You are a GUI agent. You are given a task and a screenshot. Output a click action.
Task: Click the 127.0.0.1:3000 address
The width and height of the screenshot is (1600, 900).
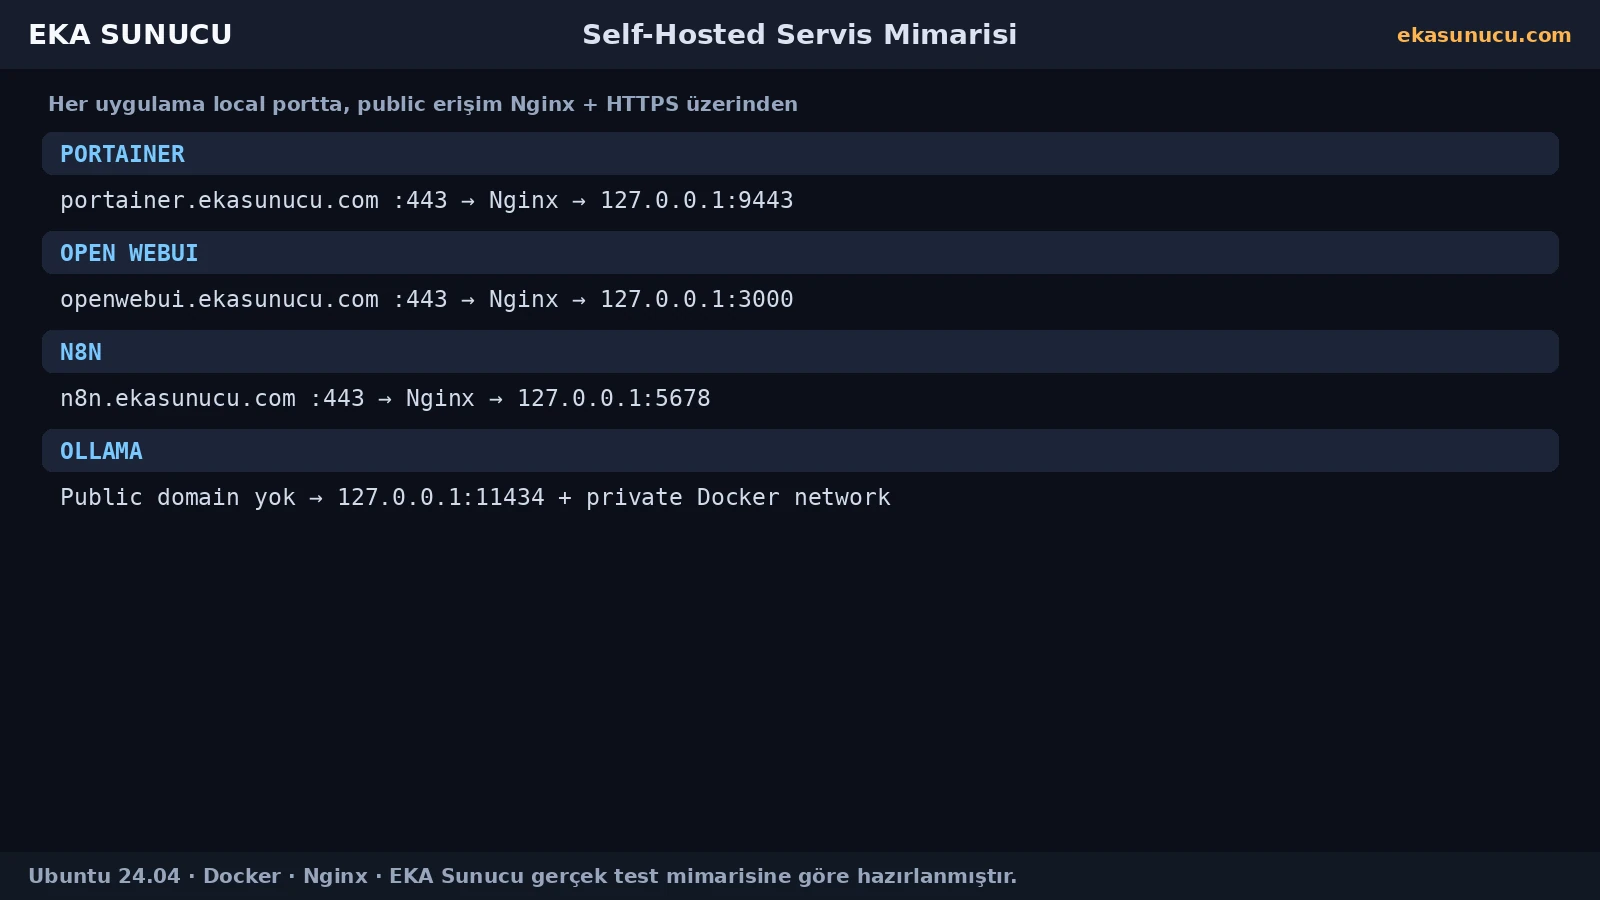tap(696, 299)
